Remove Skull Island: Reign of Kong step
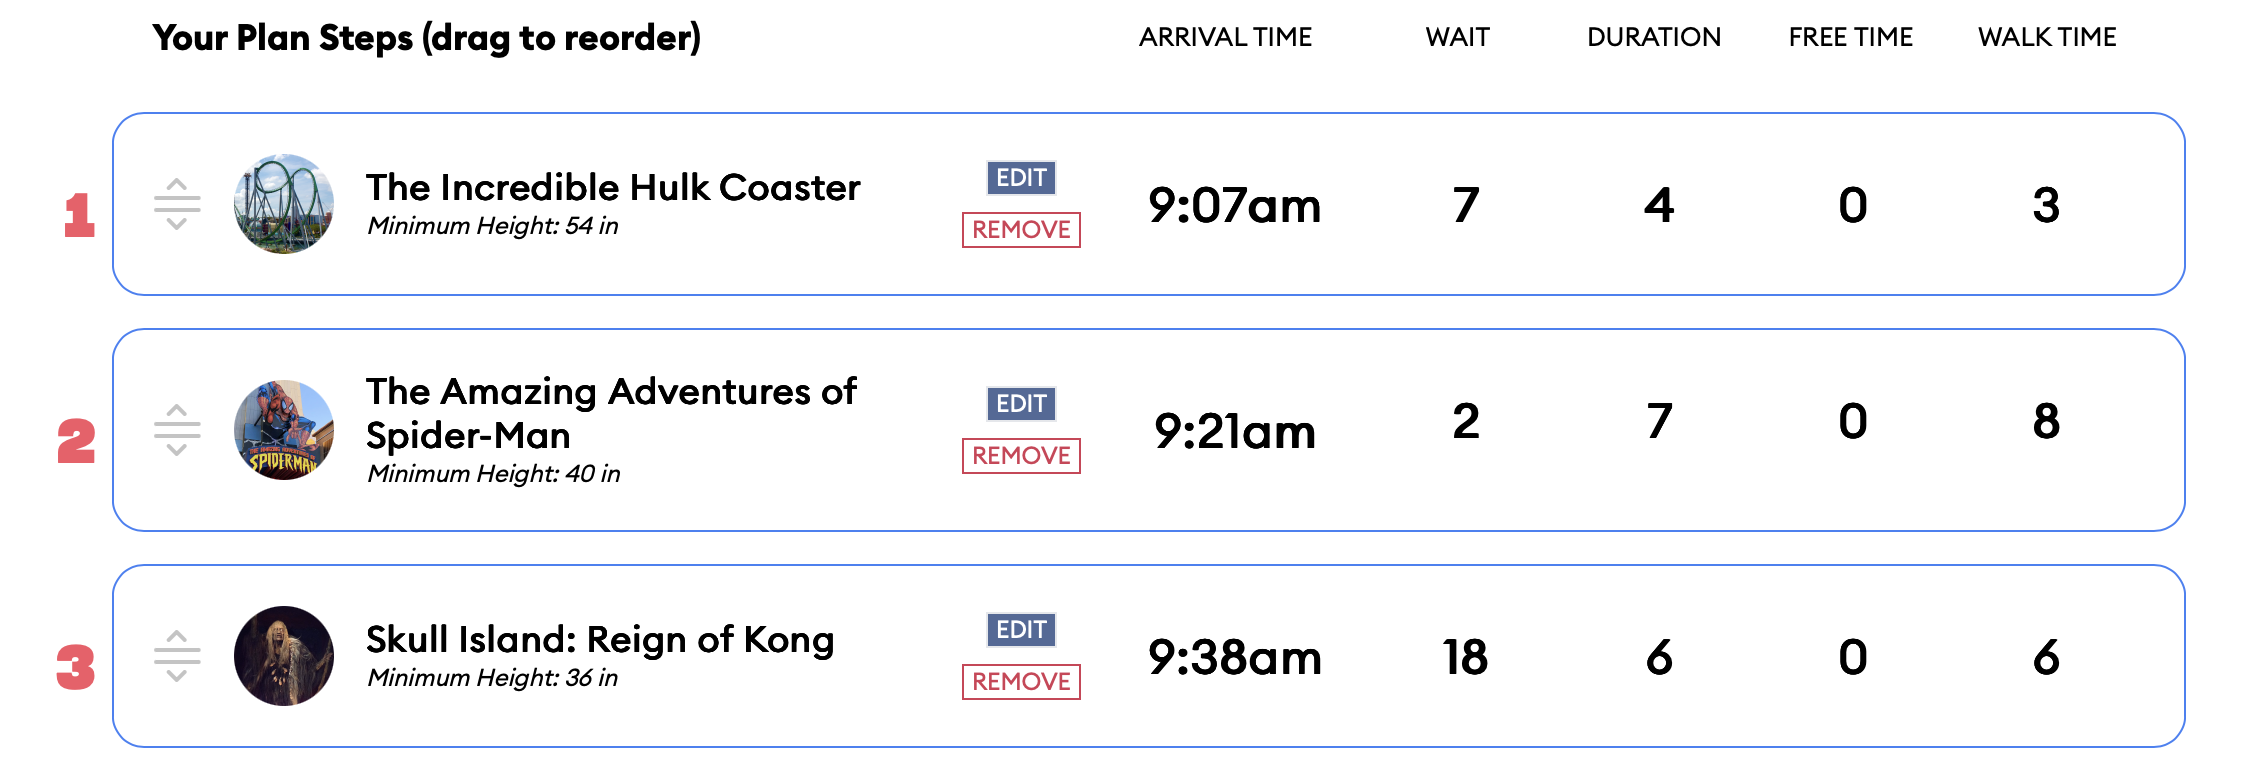 click(1021, 682)
